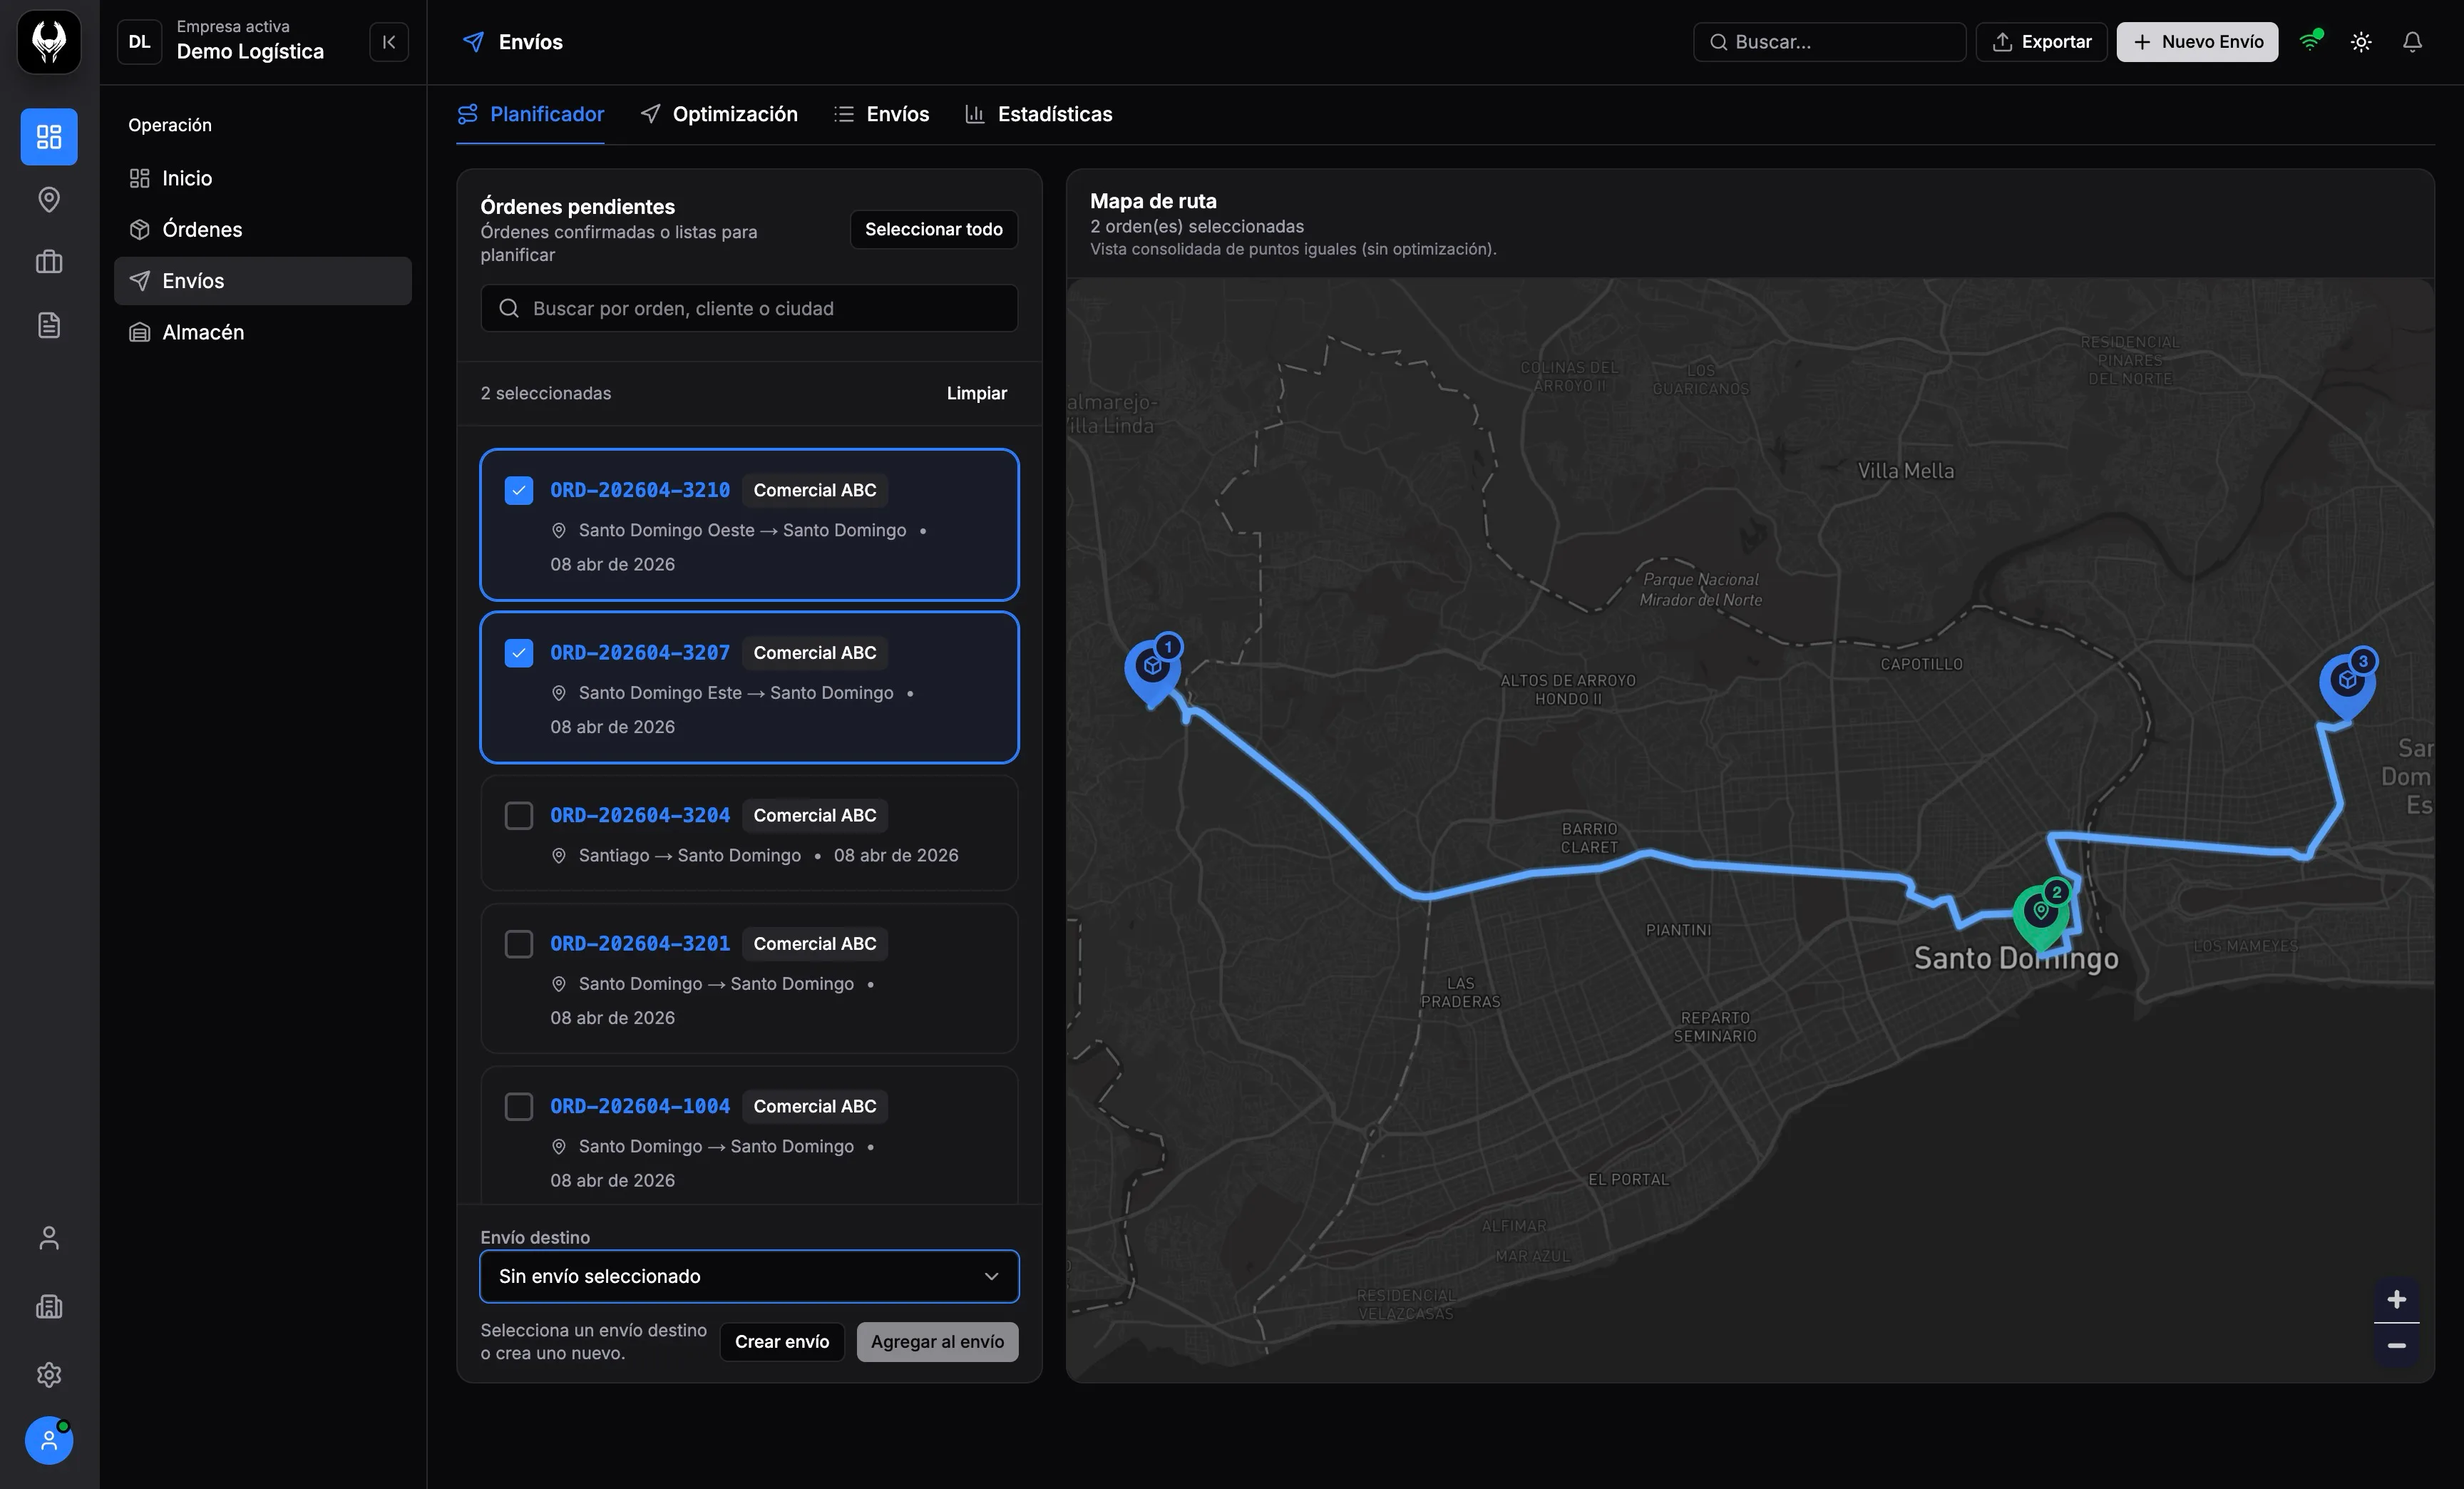Uncheck order ORD-202604-3210
Image resolution: width=2464 pixels, height=1489 pixels.
pos(518,490)
